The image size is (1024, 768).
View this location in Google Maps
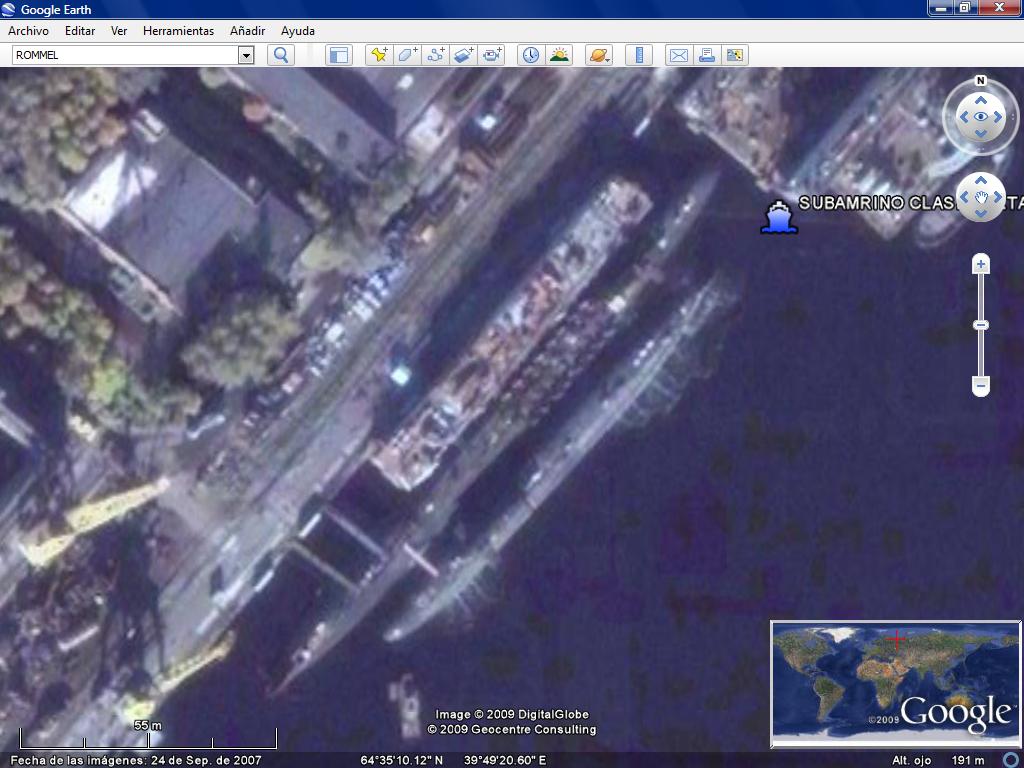pos(735,55)
